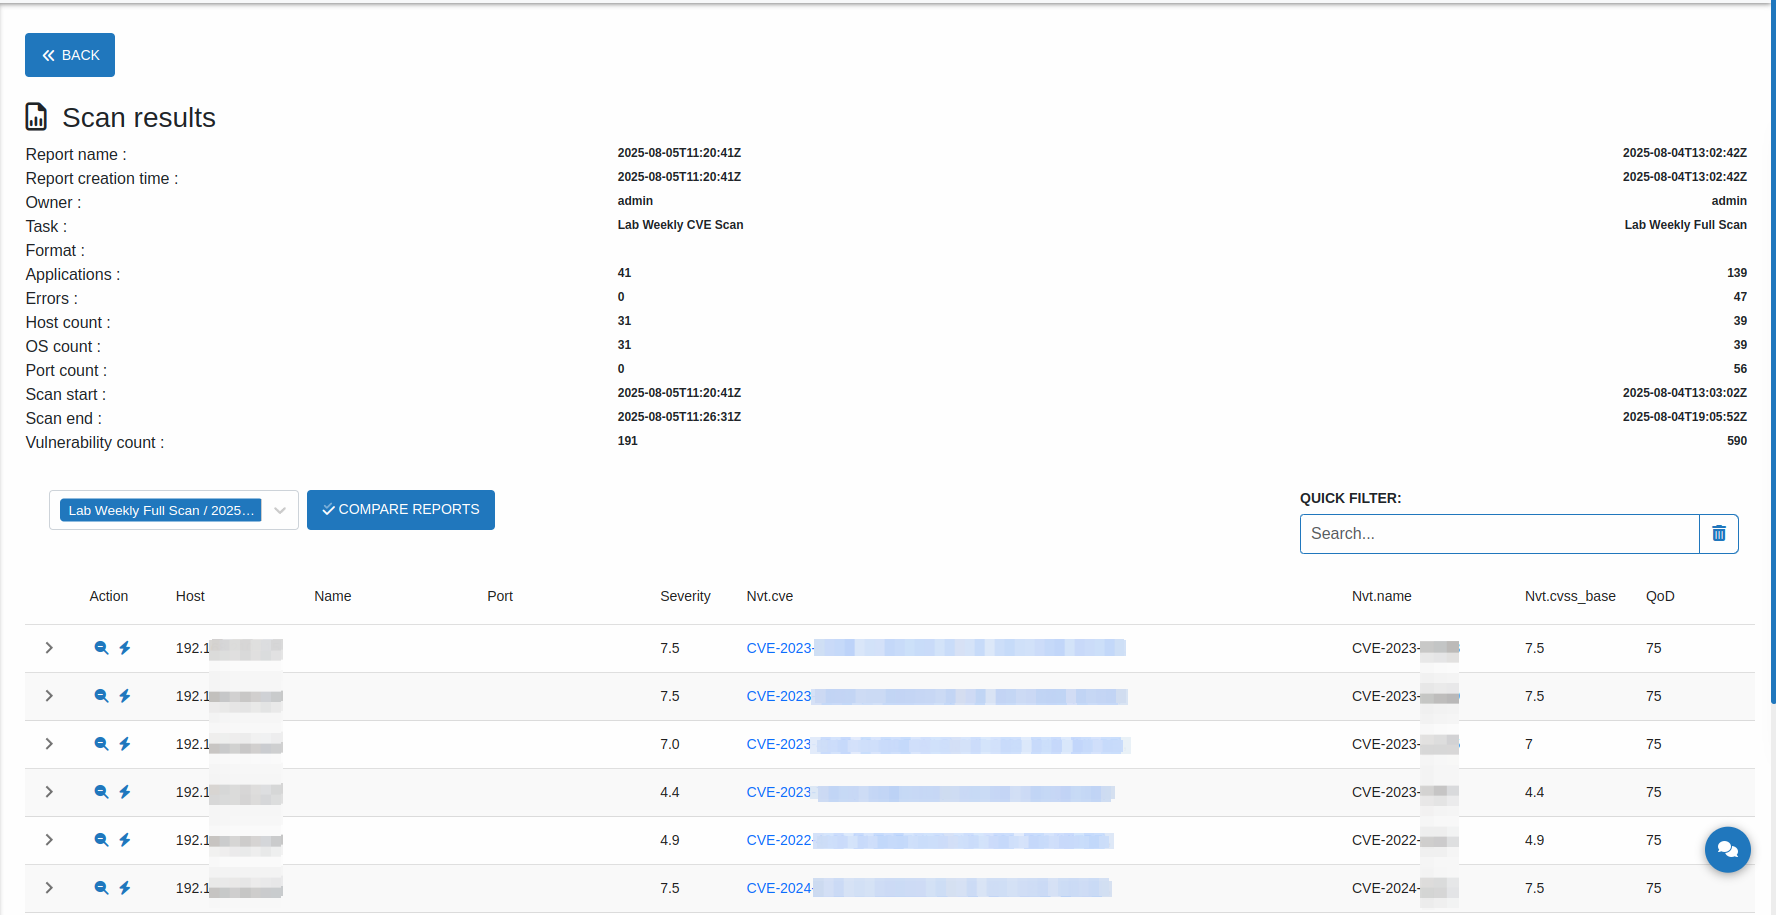
Task: Open the CVE-2023 link in the first row
Action: [779, 648]
